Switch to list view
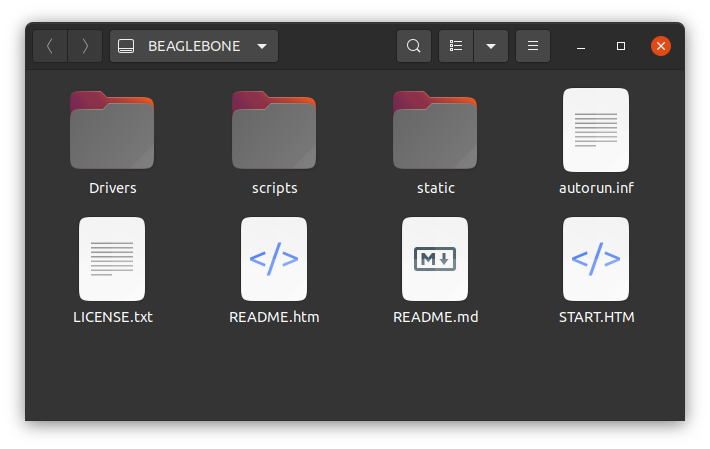This screenshot has height=449, width=710. coord(456,46)
